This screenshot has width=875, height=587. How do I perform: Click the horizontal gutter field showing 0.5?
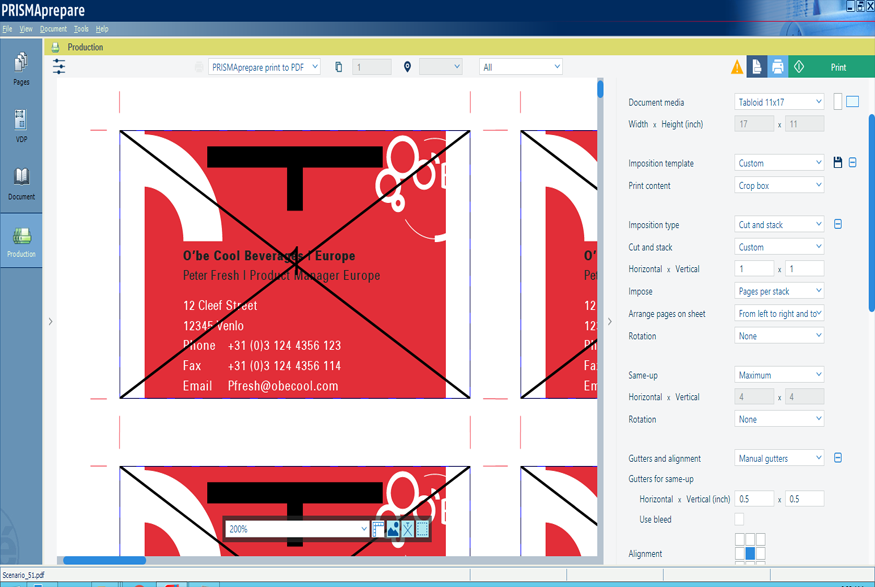click(x=754, y=498)
